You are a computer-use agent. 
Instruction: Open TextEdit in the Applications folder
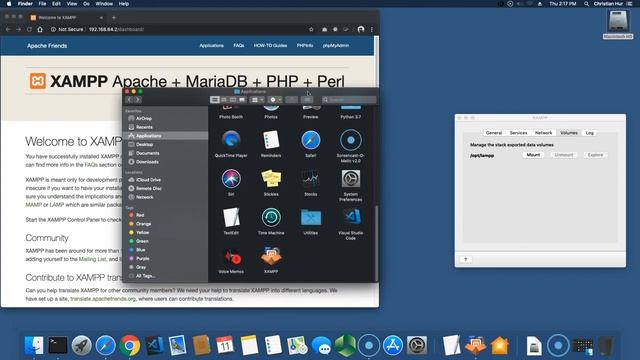[x=231, y=218]
